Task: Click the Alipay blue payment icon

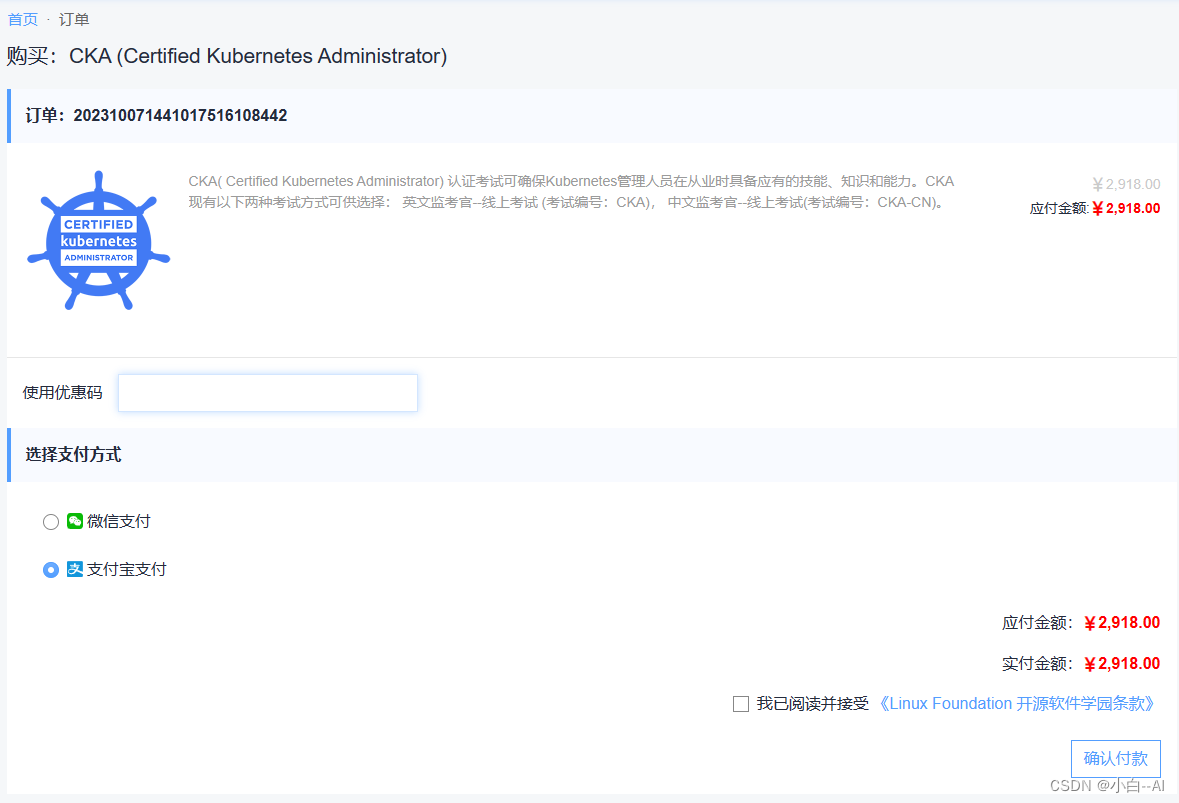Action: pyautogui.click(x=74, y=570)
